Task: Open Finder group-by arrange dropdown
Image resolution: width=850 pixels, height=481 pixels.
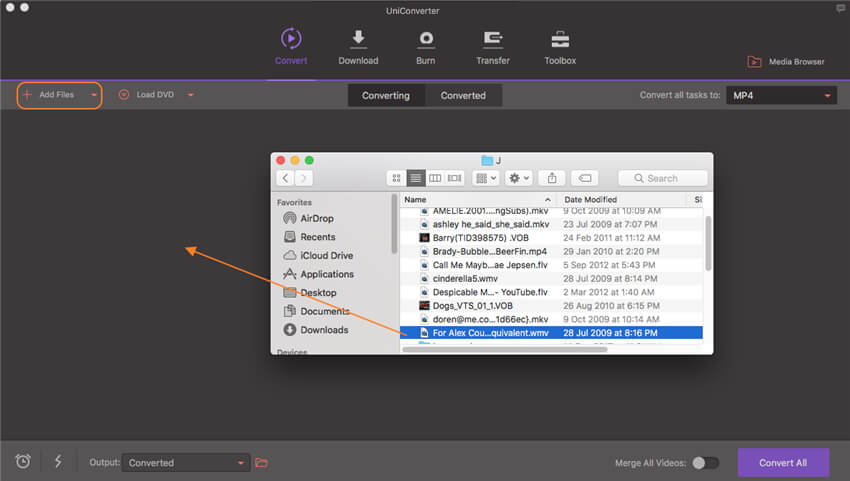Action: 486,178
